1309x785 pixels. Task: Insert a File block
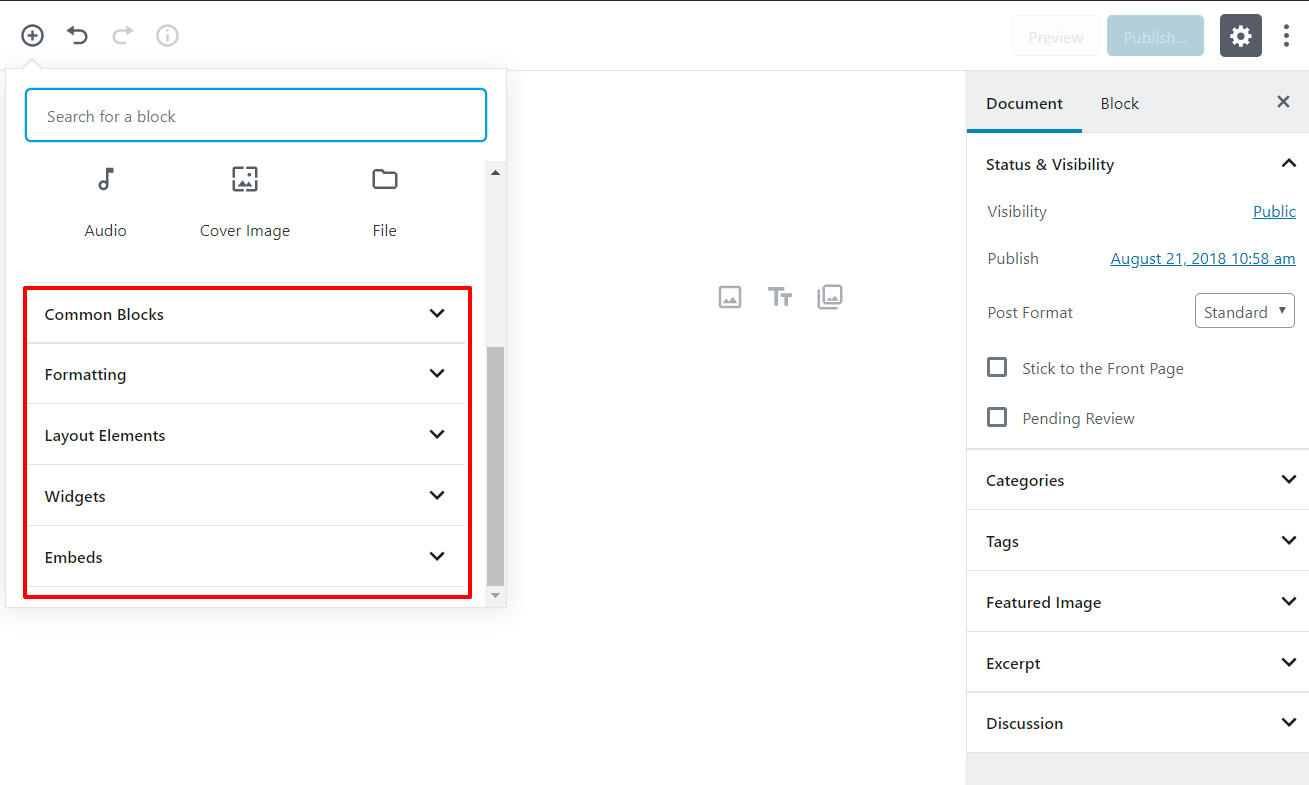385,203
